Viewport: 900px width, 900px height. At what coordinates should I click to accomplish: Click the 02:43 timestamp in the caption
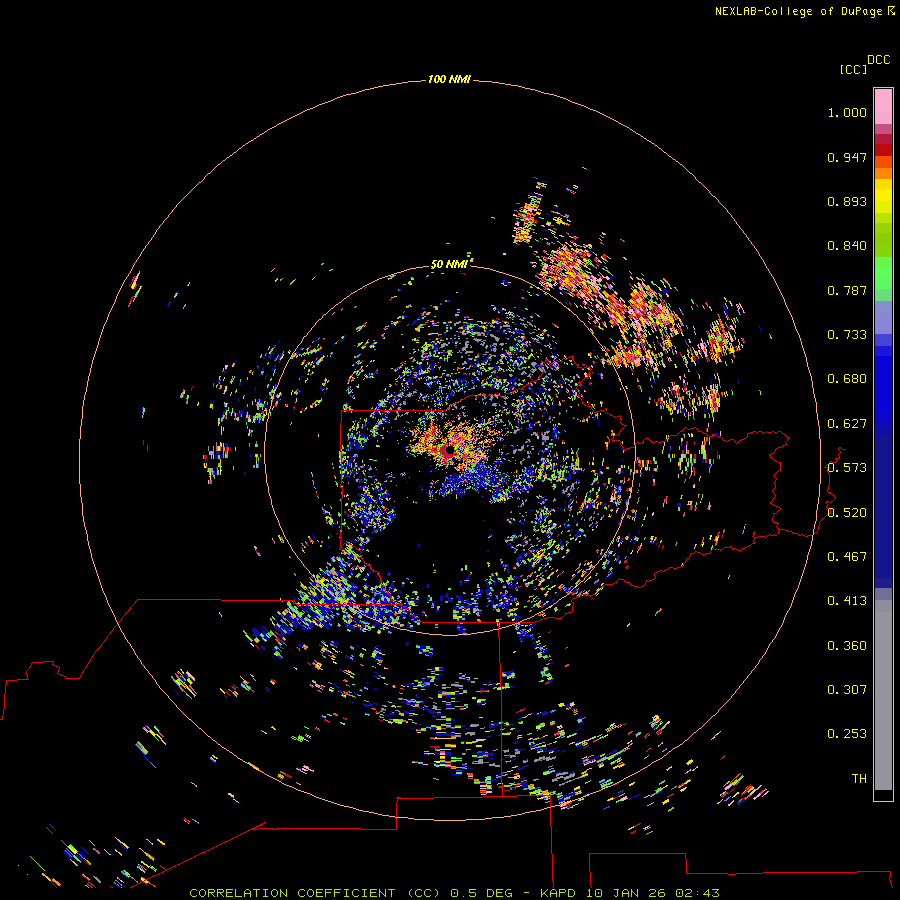pyautogui.click(x=697, y=893)
